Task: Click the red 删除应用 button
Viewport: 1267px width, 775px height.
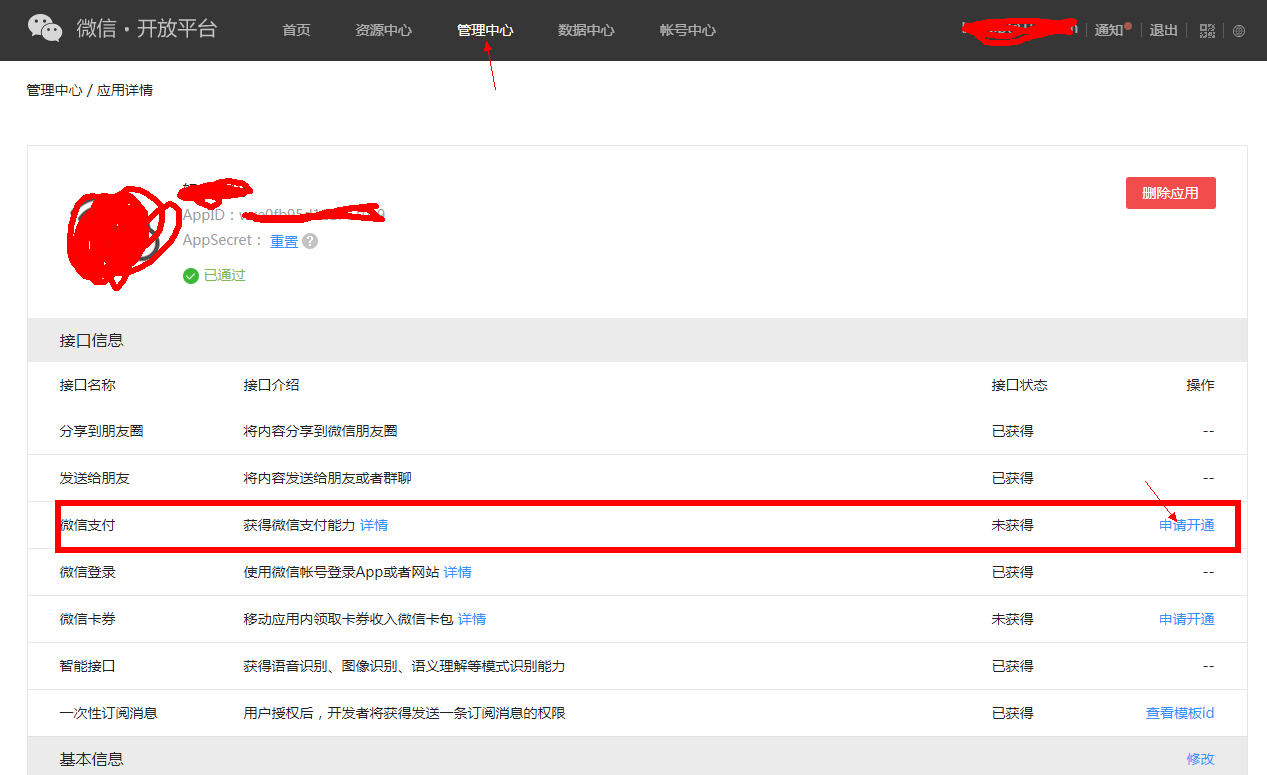Action: pos(1171,193)
